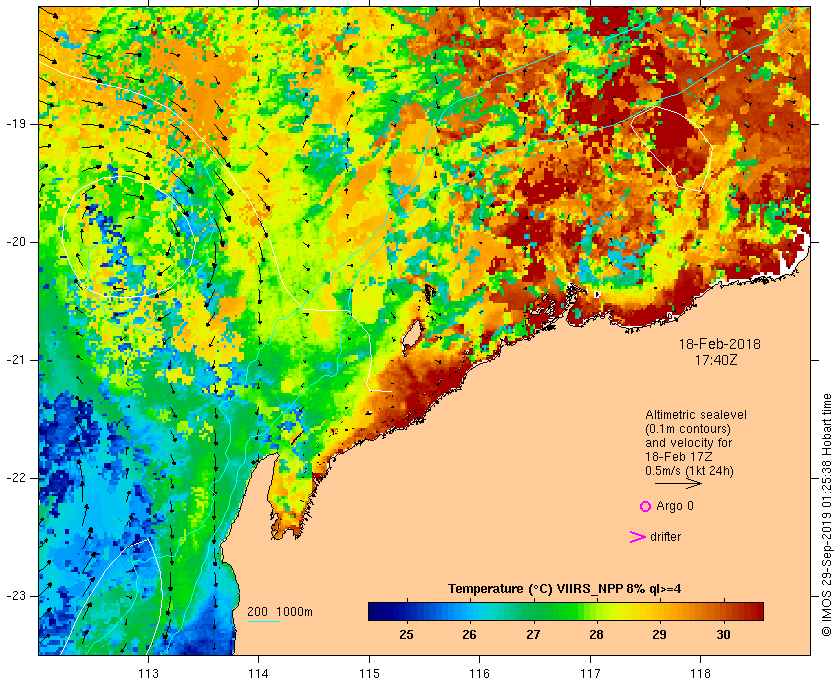Click colorbar tick label 27
840x680 pixels.
532,635
